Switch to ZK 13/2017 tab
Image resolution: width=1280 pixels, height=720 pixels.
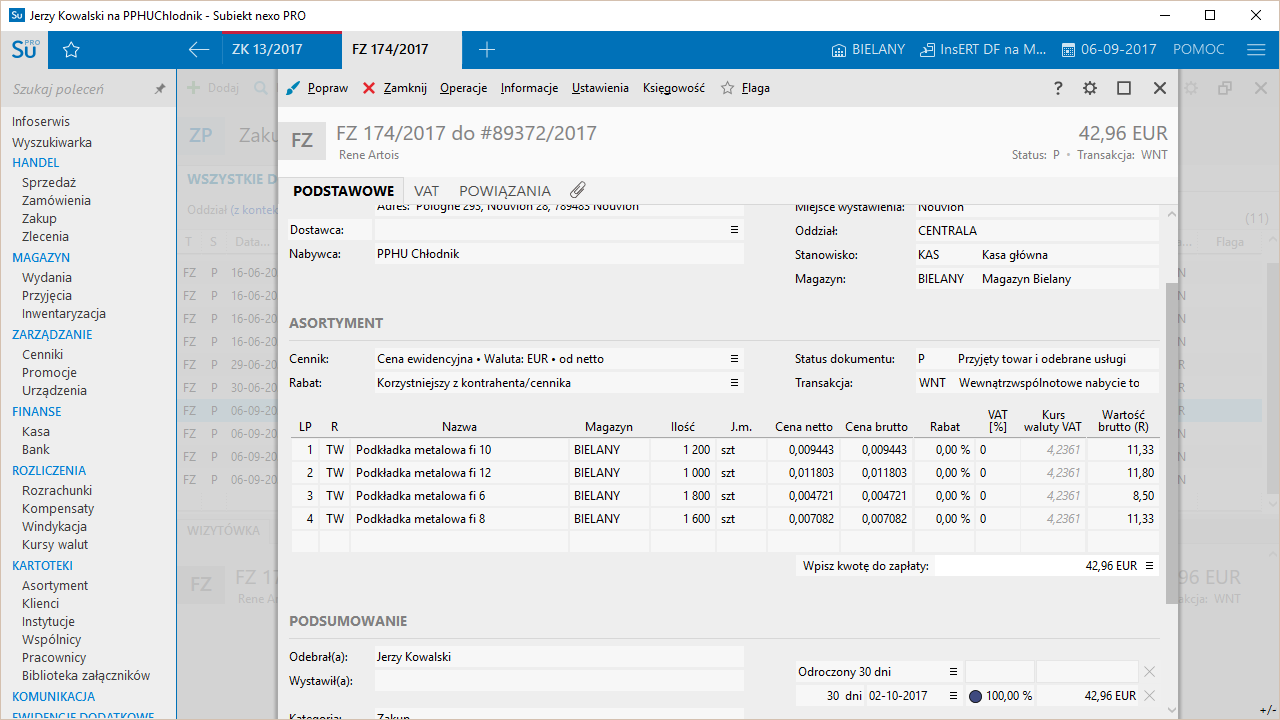point(281,50)
